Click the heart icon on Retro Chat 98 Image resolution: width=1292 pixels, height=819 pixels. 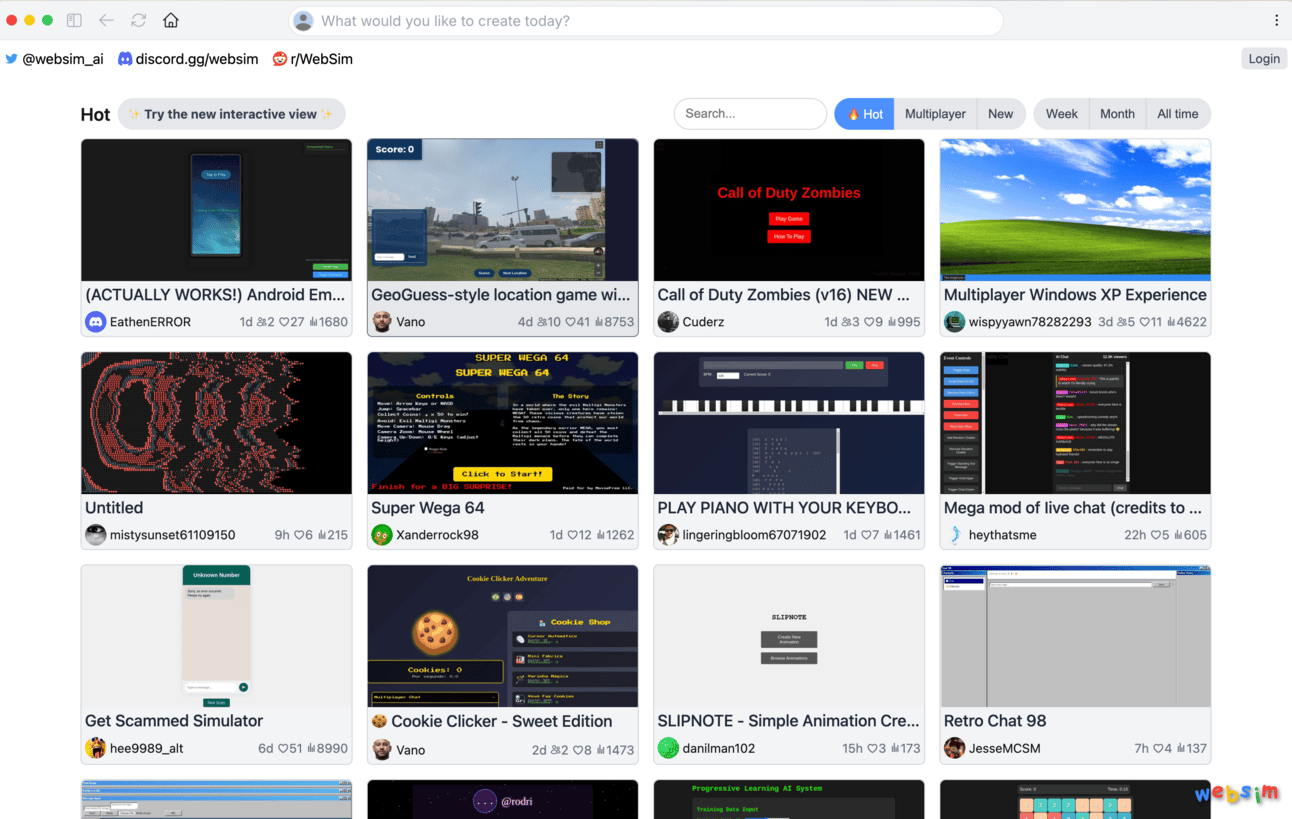(1158, 749)
